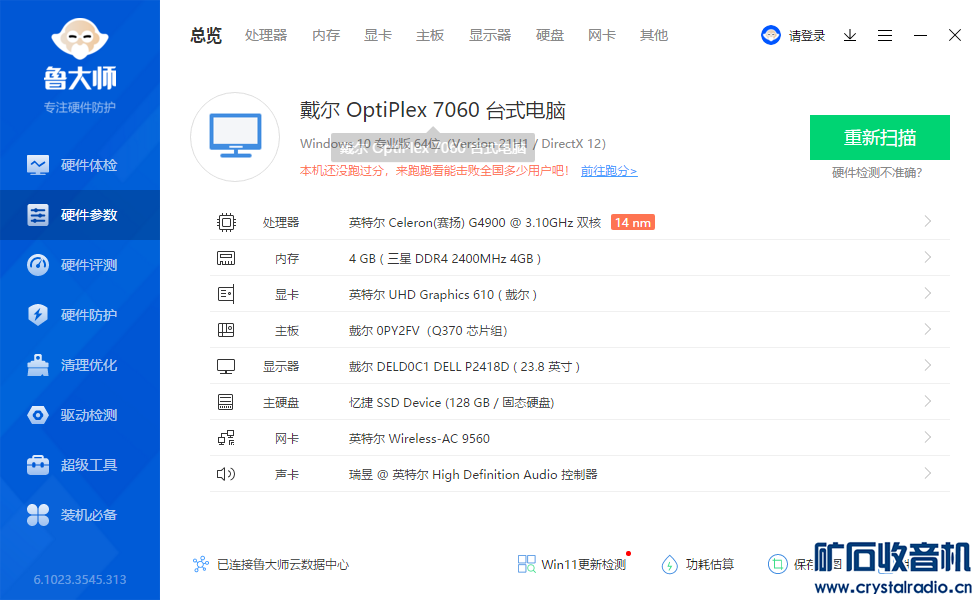Click 戴尔 0PY2FV motherboard text
The height and width of the screenshot is (600, 980).
[428, 331]
